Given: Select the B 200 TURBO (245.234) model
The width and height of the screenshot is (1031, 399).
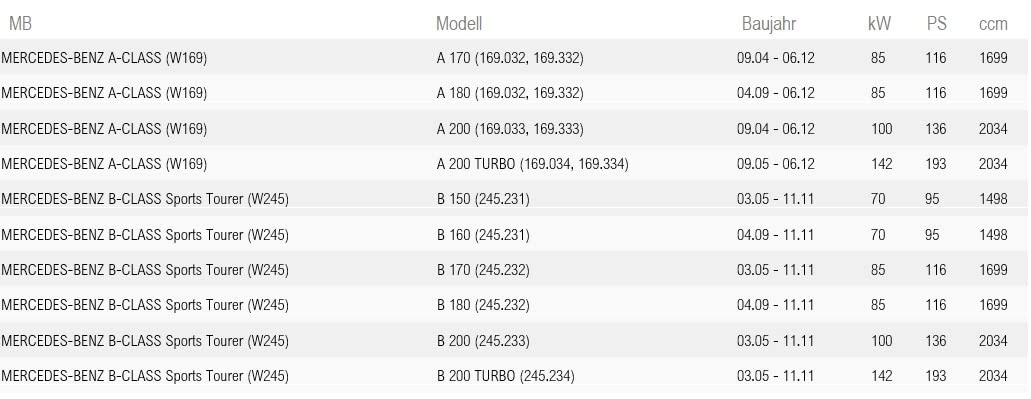Looking at the screenshot, I should point(505,376).
